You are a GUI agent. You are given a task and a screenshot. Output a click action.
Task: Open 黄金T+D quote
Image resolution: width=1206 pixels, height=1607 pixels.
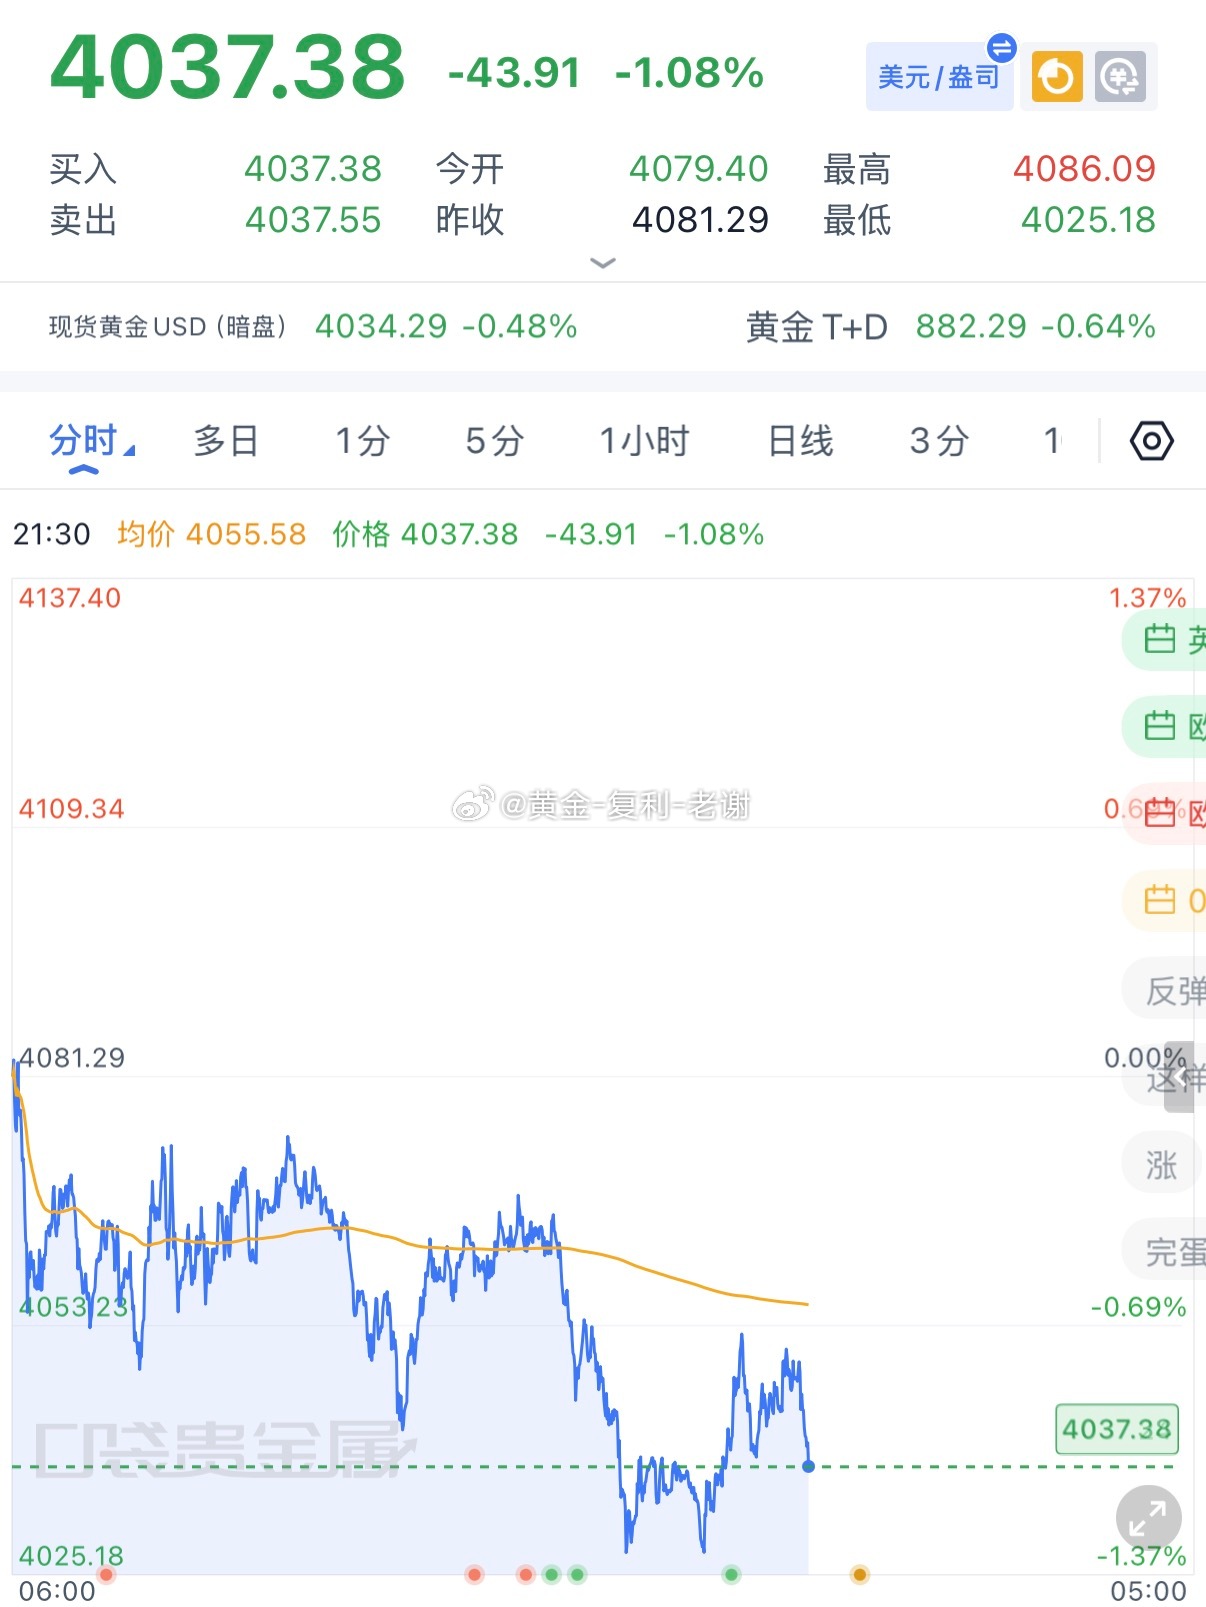point(951,327)
